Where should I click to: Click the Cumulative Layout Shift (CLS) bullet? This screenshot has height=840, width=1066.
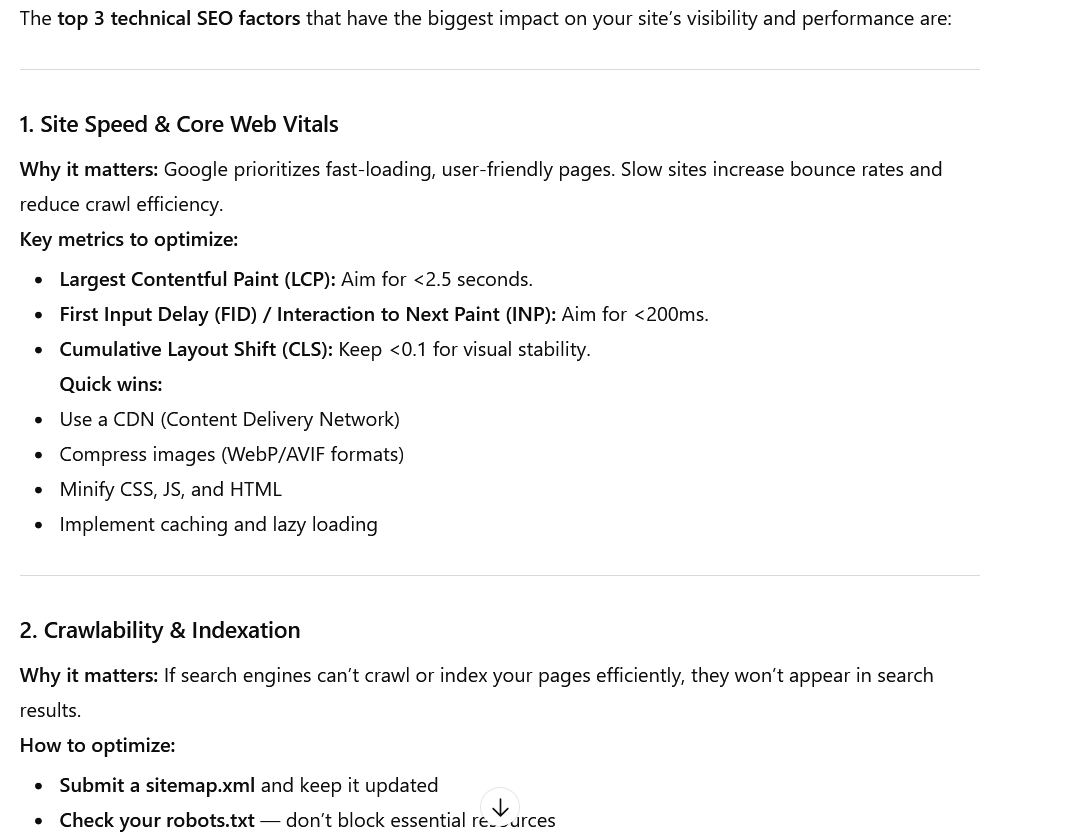click(x=195, y=348)
